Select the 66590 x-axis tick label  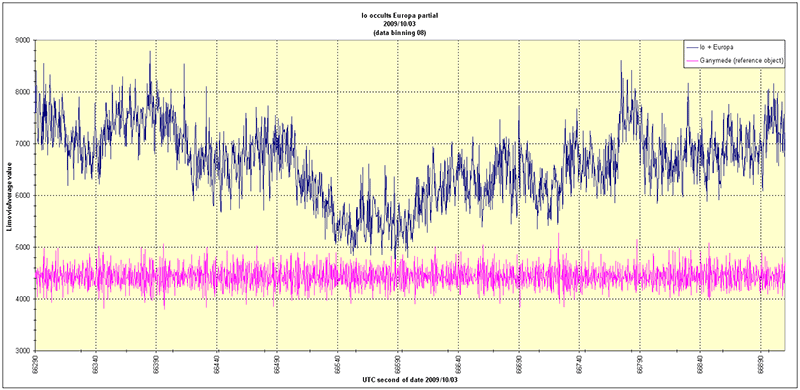point(397,363)
